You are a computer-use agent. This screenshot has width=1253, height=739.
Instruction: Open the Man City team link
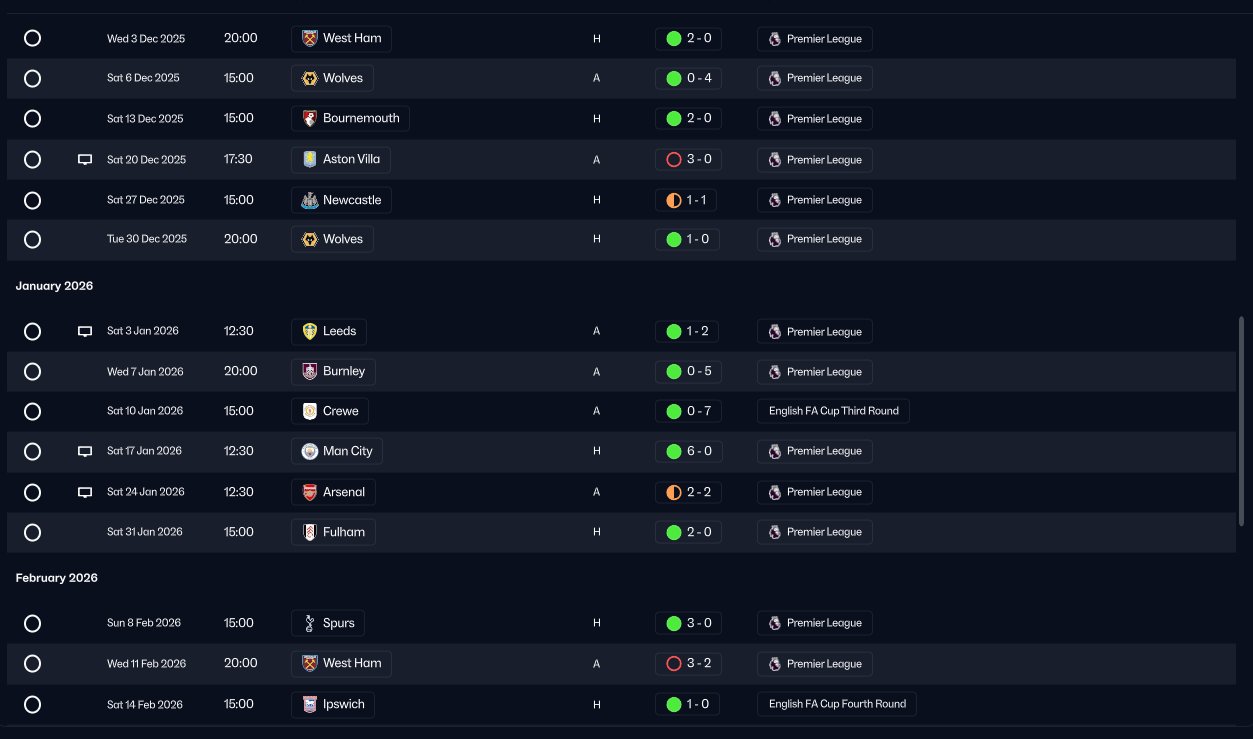click(347, 451)
